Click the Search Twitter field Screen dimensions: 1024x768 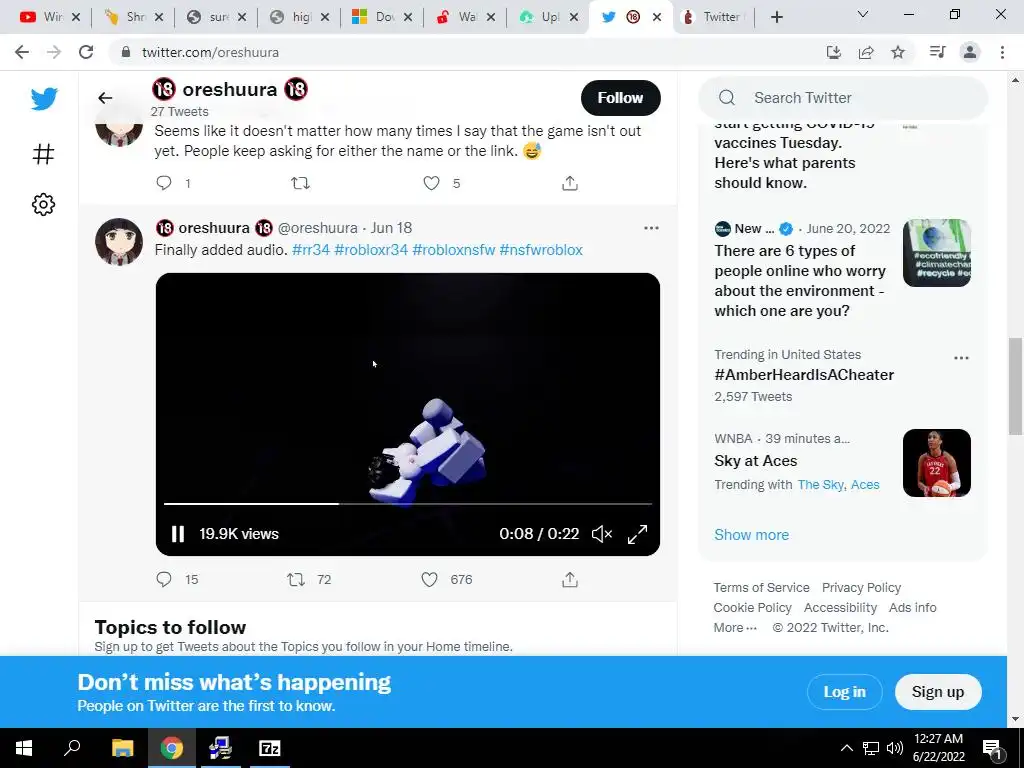843,98
